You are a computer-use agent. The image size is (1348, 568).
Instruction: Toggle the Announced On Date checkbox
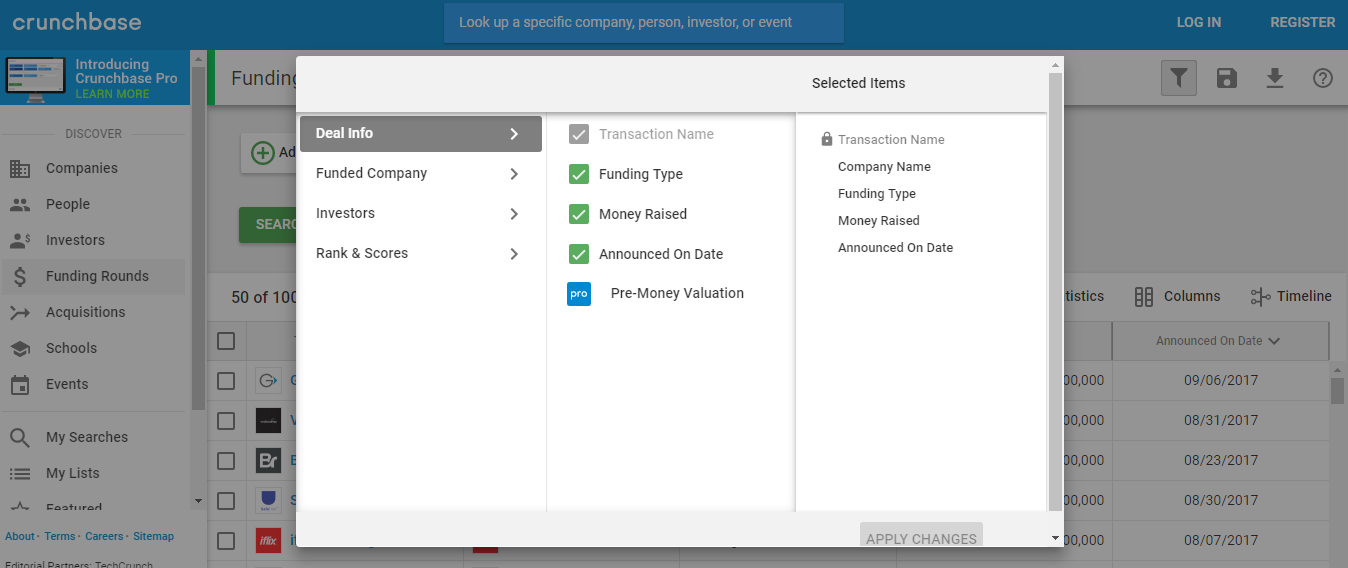click(x=579, y=254)
